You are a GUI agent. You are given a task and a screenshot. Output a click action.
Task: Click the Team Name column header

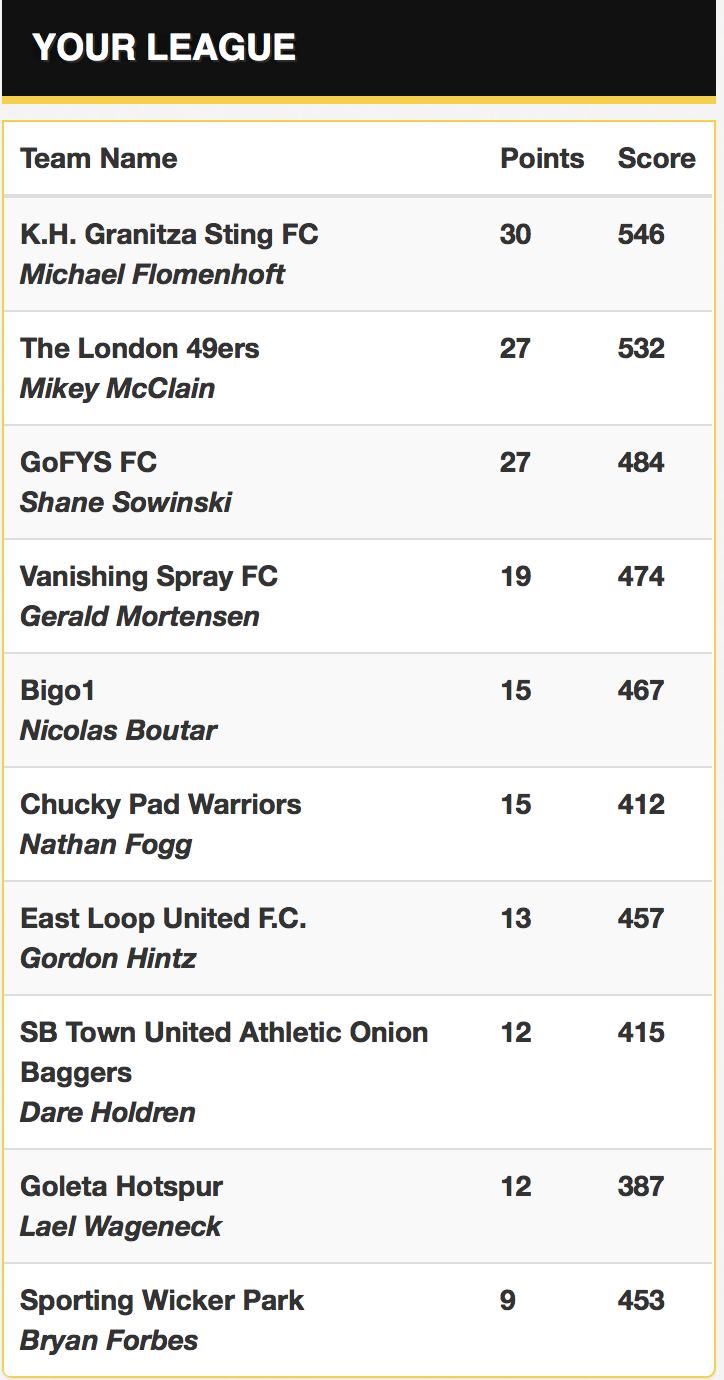tap(98, 158)
